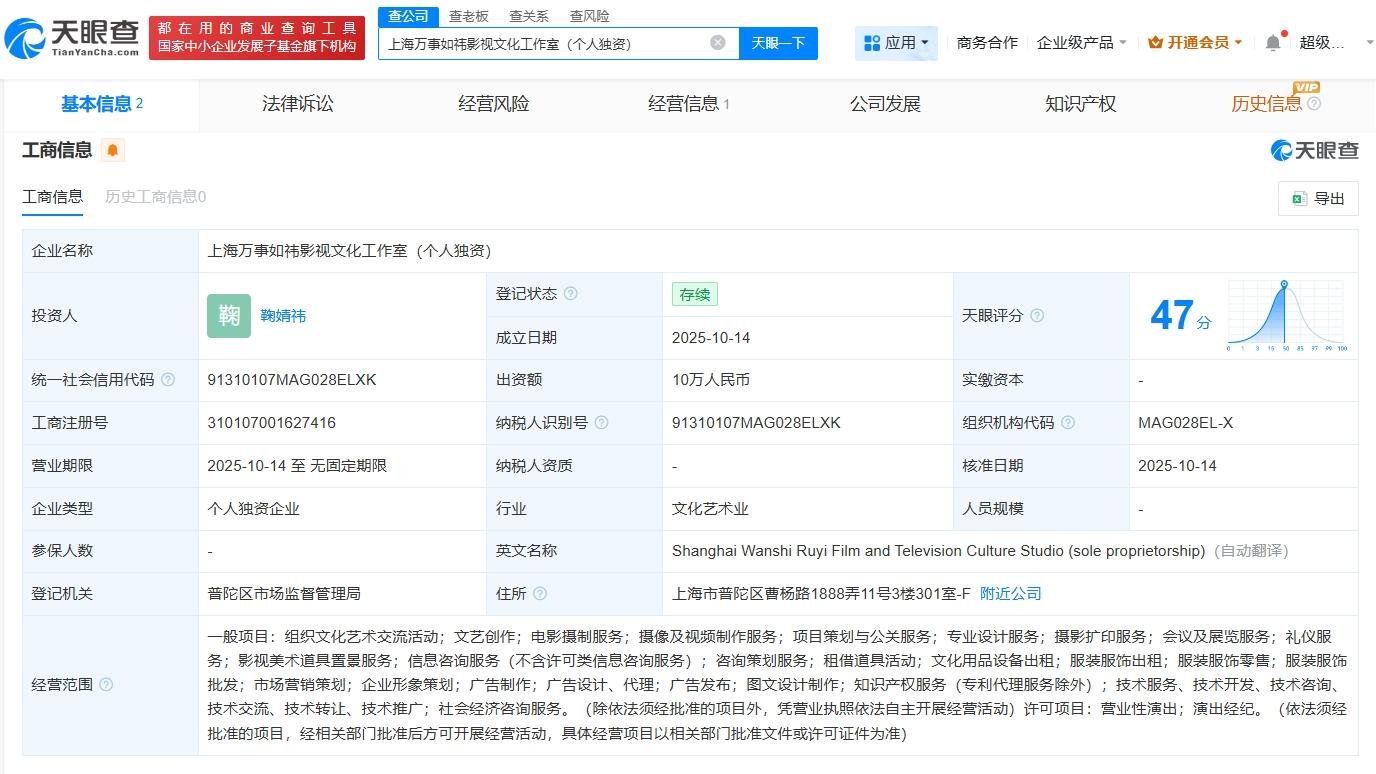Open the notification bell with red dot
1376x774 pixels.
coord(1271,42)
